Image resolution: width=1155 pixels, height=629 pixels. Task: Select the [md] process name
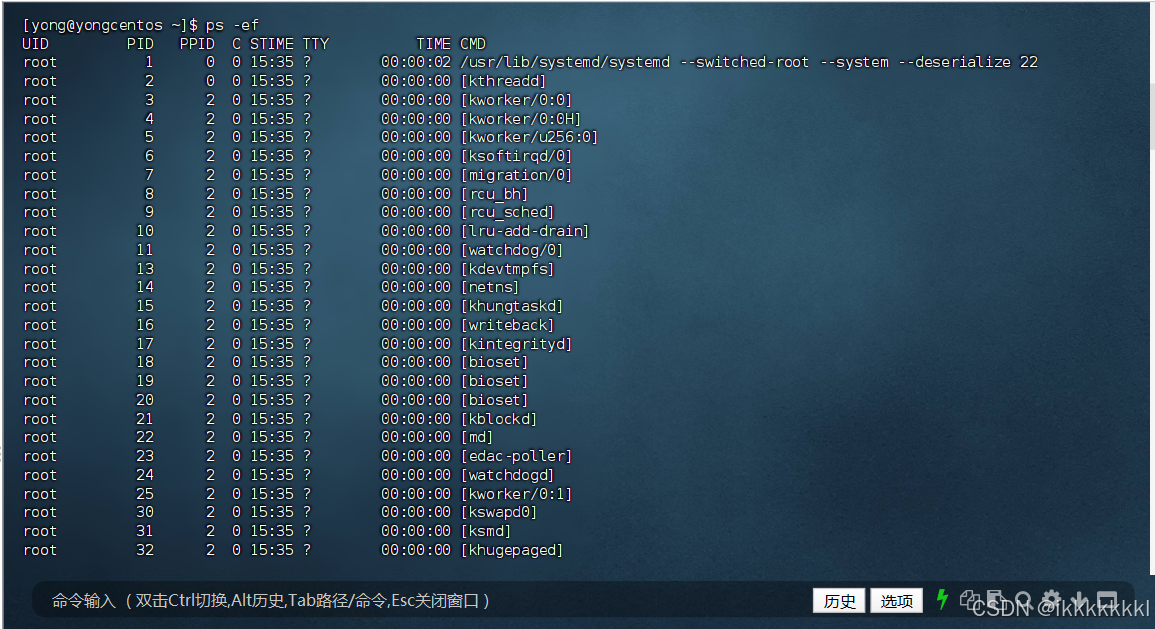tap(477, 438)
